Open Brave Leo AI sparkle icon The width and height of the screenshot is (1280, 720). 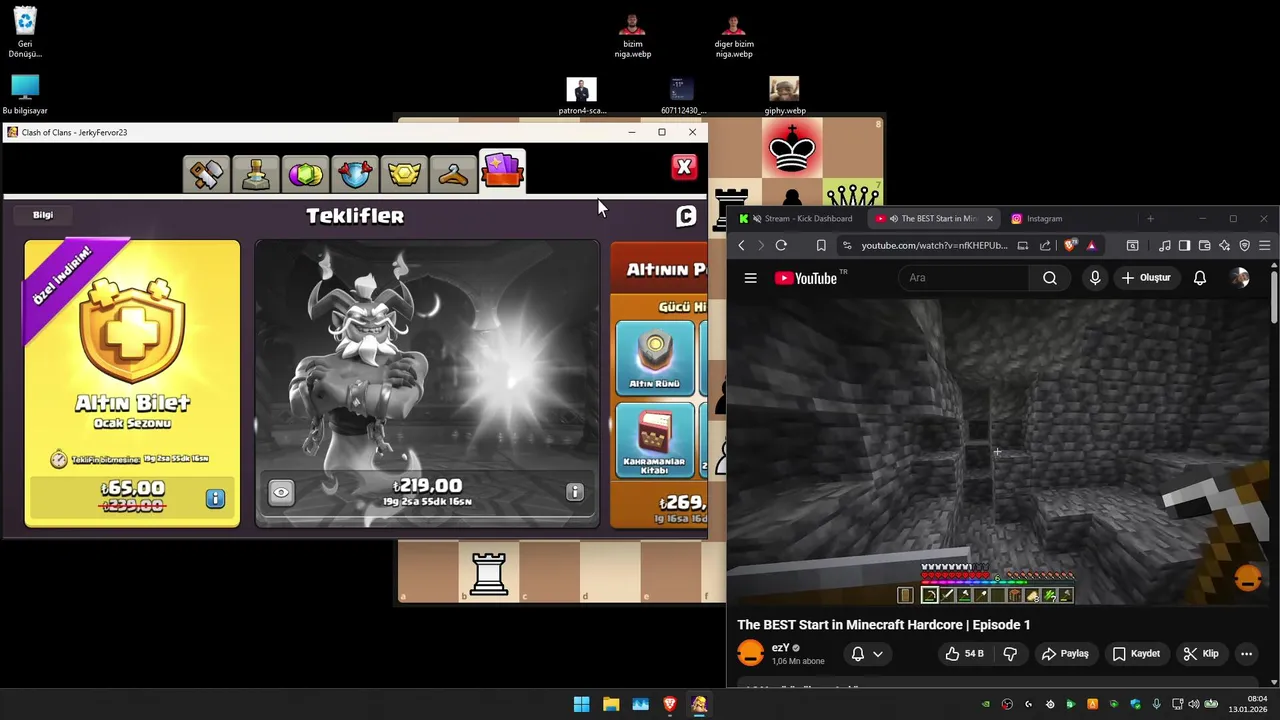click(x=1224, y=245)
